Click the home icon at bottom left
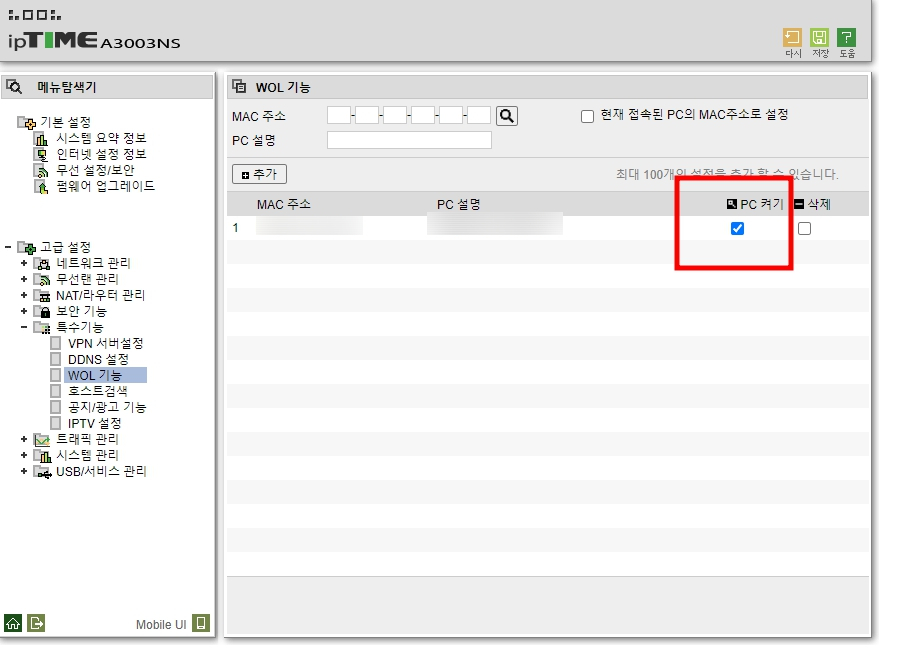The image size is (899, 672). pyautogui.click(x=13, y=623)
